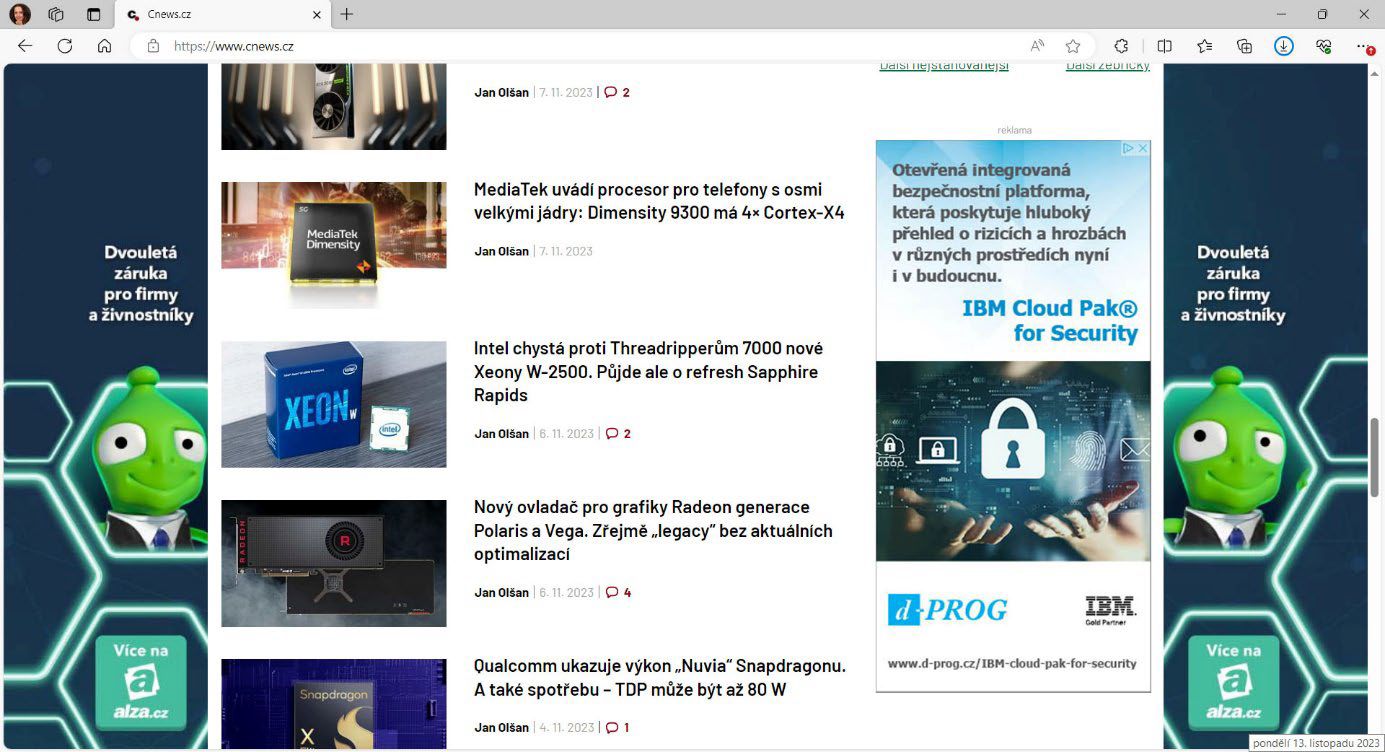Click the d-PROG logo in the ad
The height and width of the screenshot is (752, 1385).
(947, 609)
